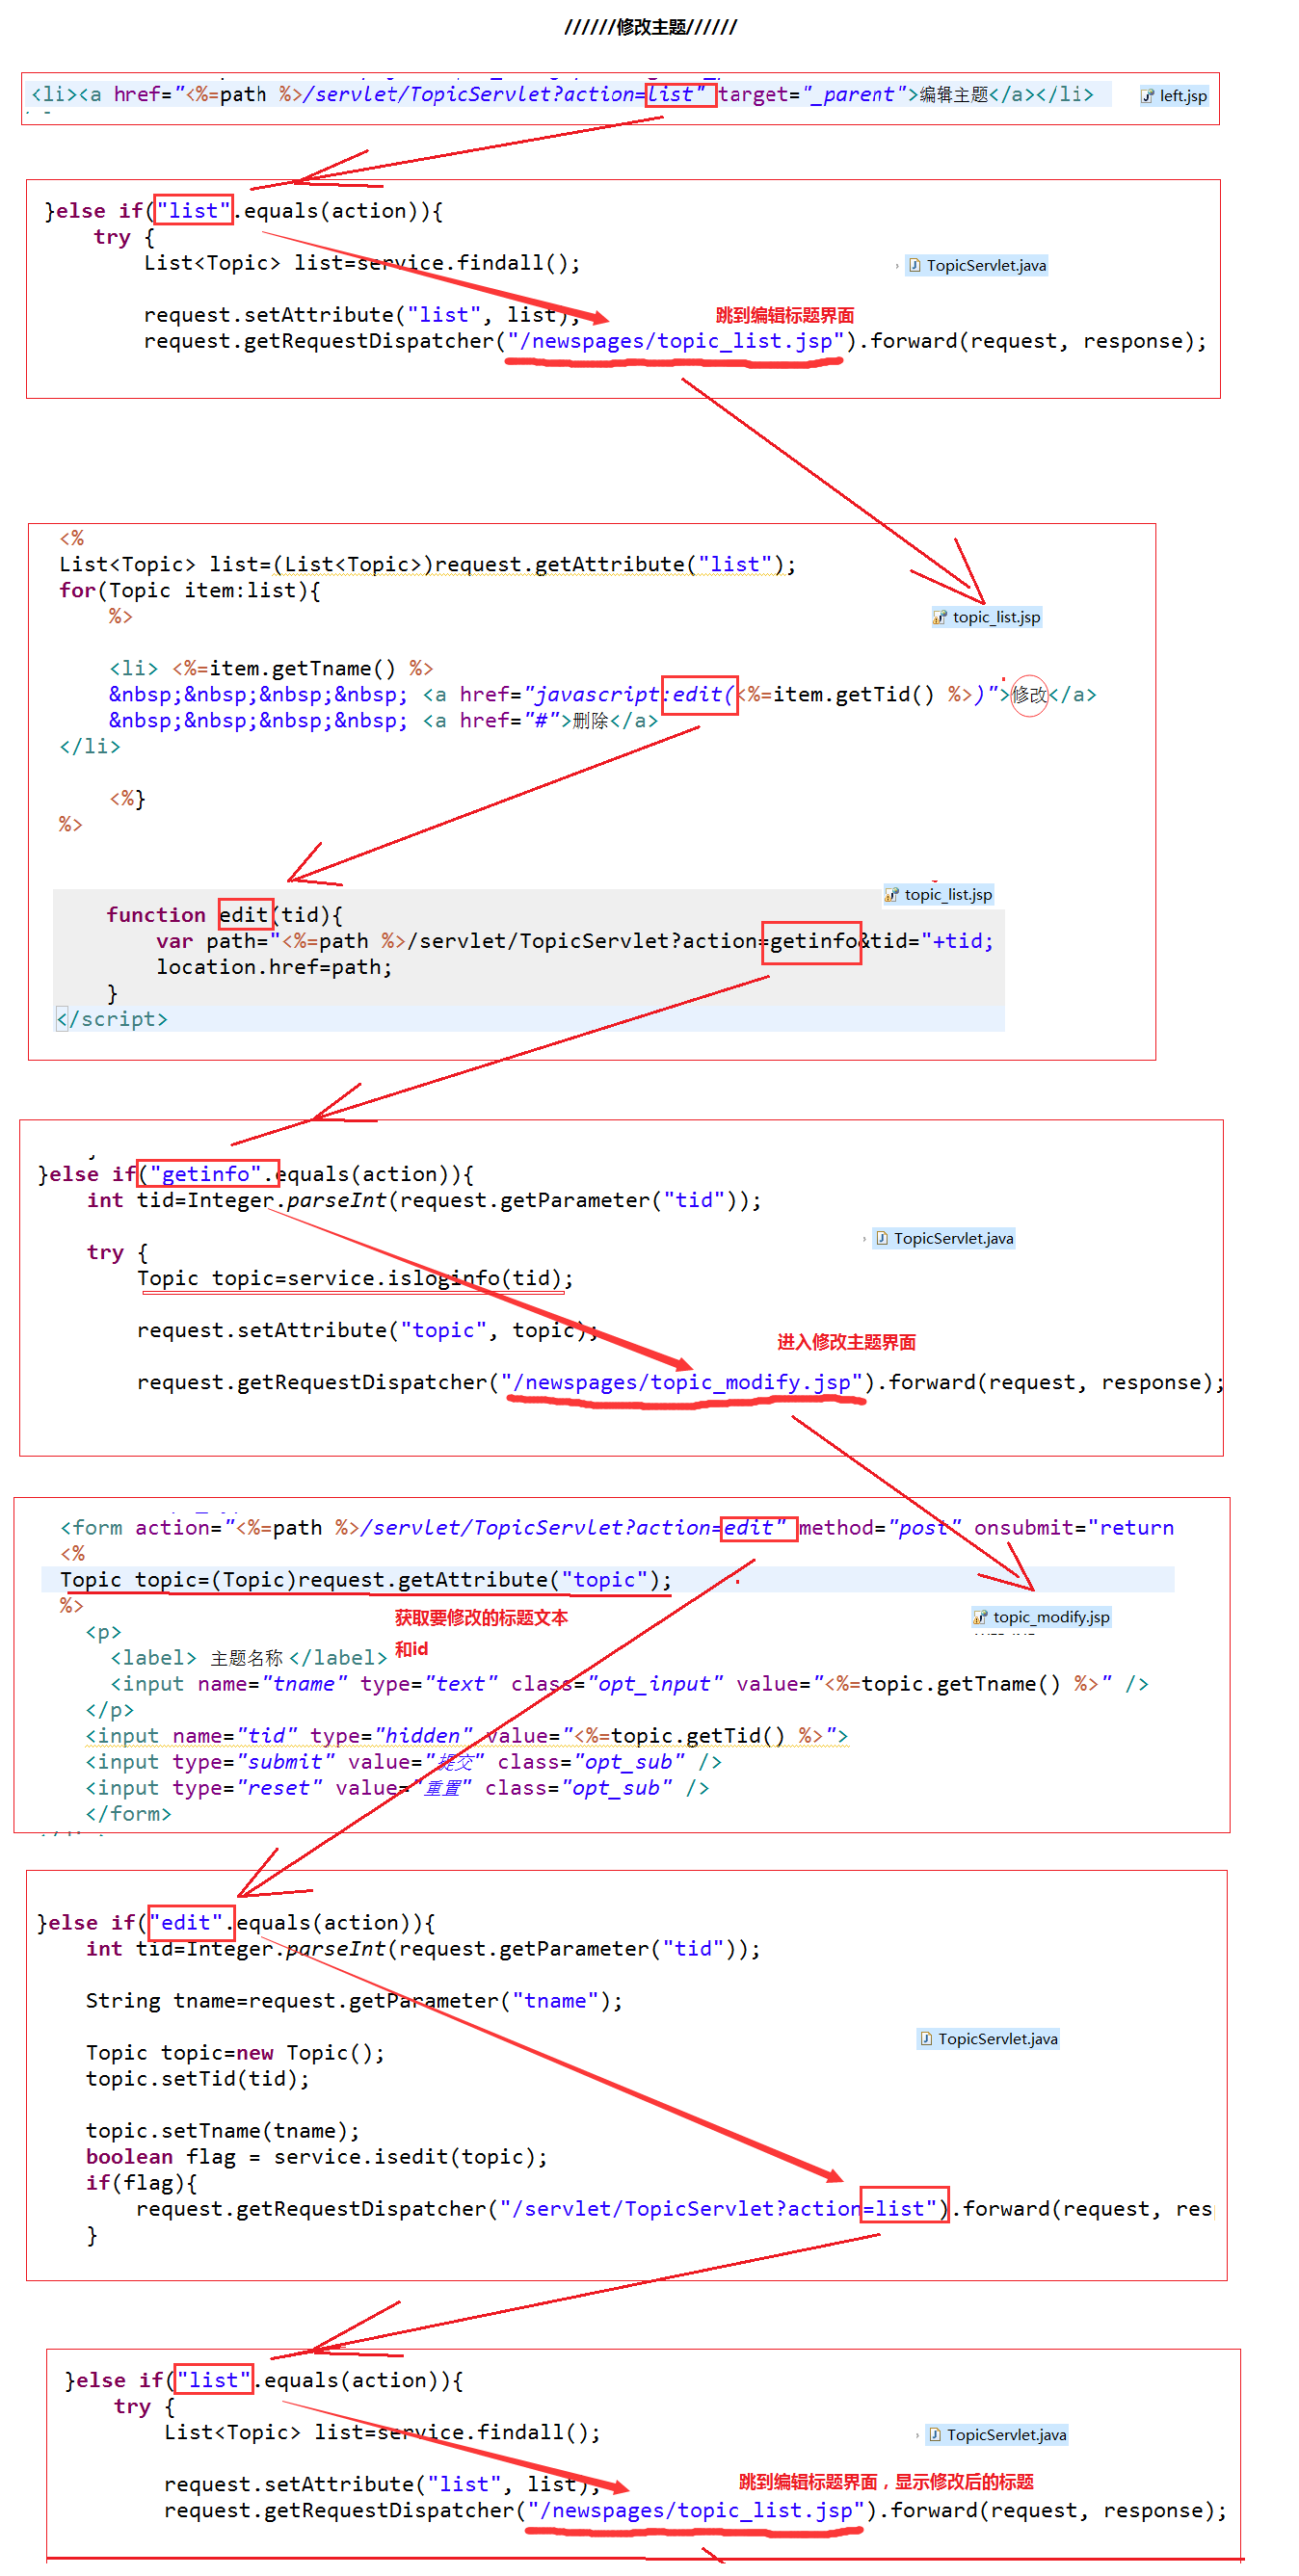
Task: Open the topic_modify.jsp editor tab
Action: pos(1042,1616)
